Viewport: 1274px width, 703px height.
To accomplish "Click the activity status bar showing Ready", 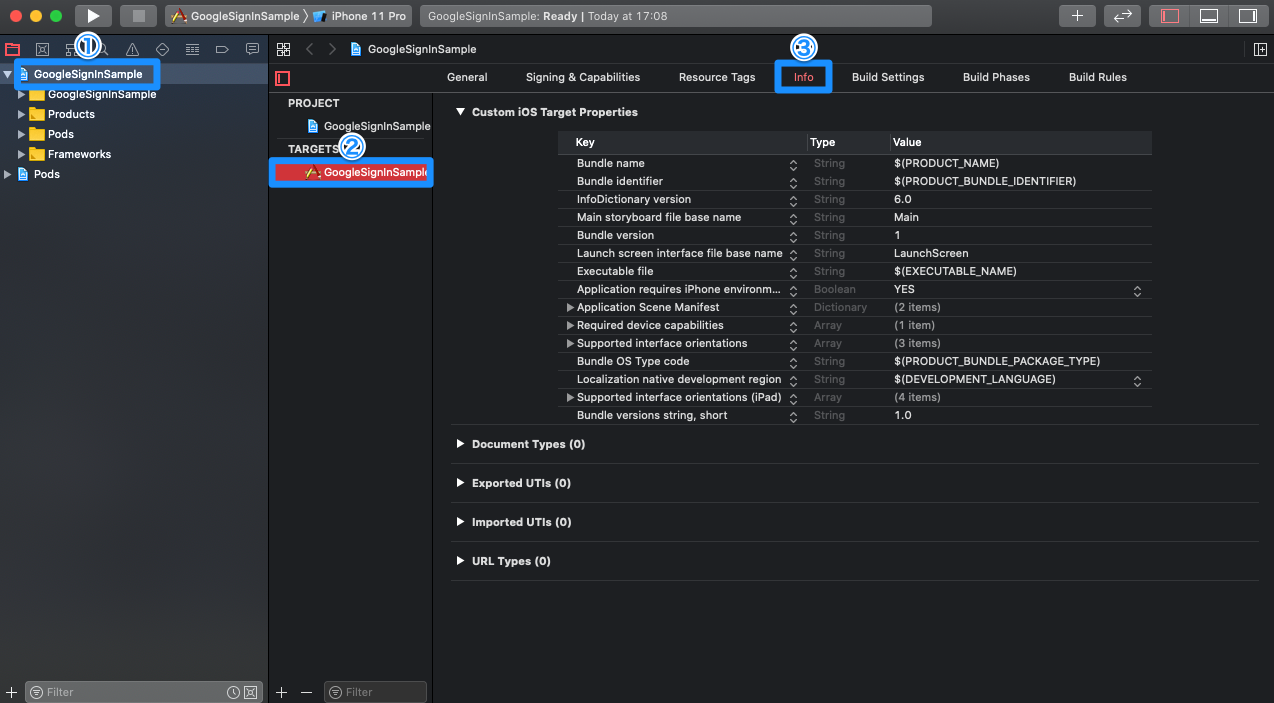I will (x=675, y=16).
